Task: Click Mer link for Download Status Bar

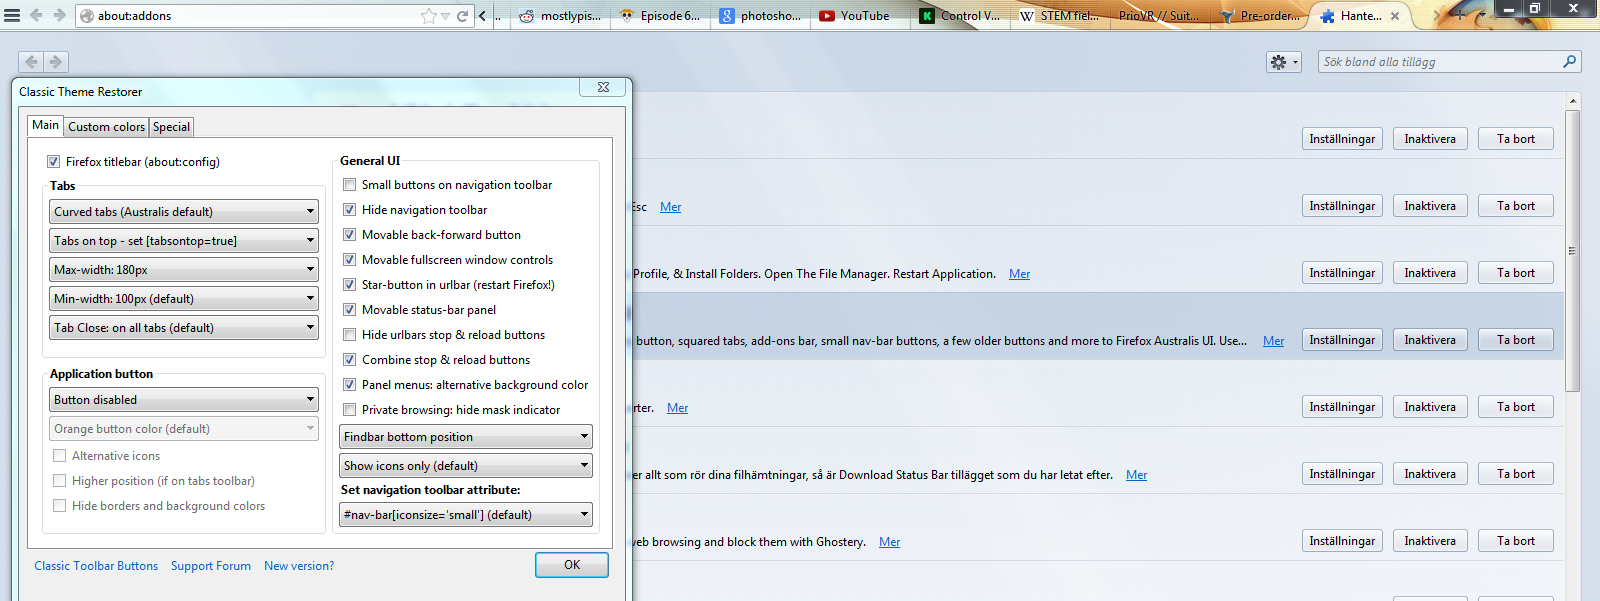Action: [1137, 475]
